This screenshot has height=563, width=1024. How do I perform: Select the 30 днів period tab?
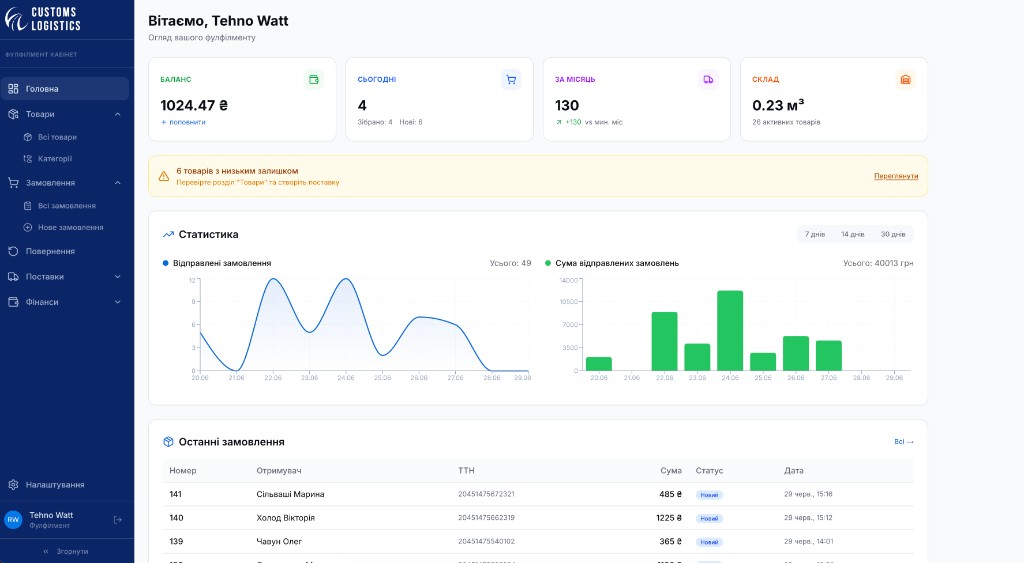click(893, 234)
